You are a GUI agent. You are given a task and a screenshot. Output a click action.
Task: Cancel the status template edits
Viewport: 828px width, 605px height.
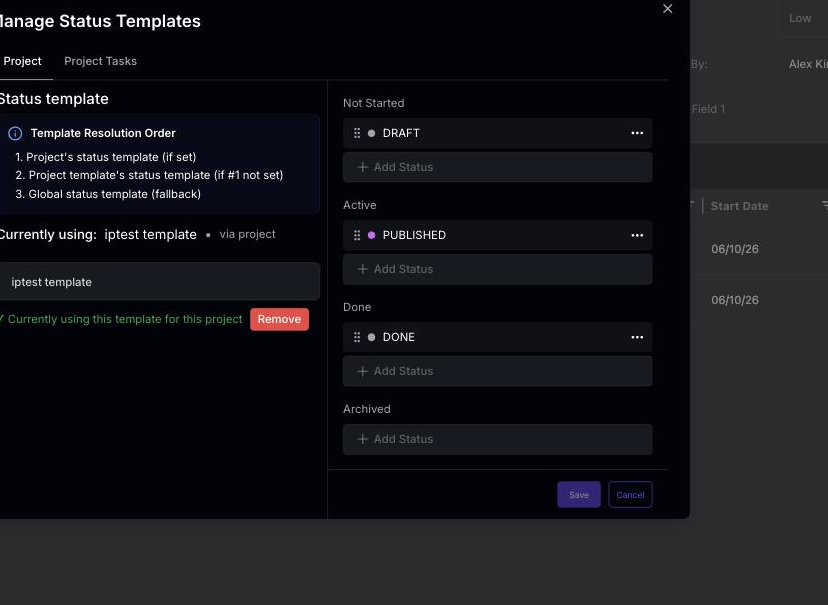pos(630,495)
